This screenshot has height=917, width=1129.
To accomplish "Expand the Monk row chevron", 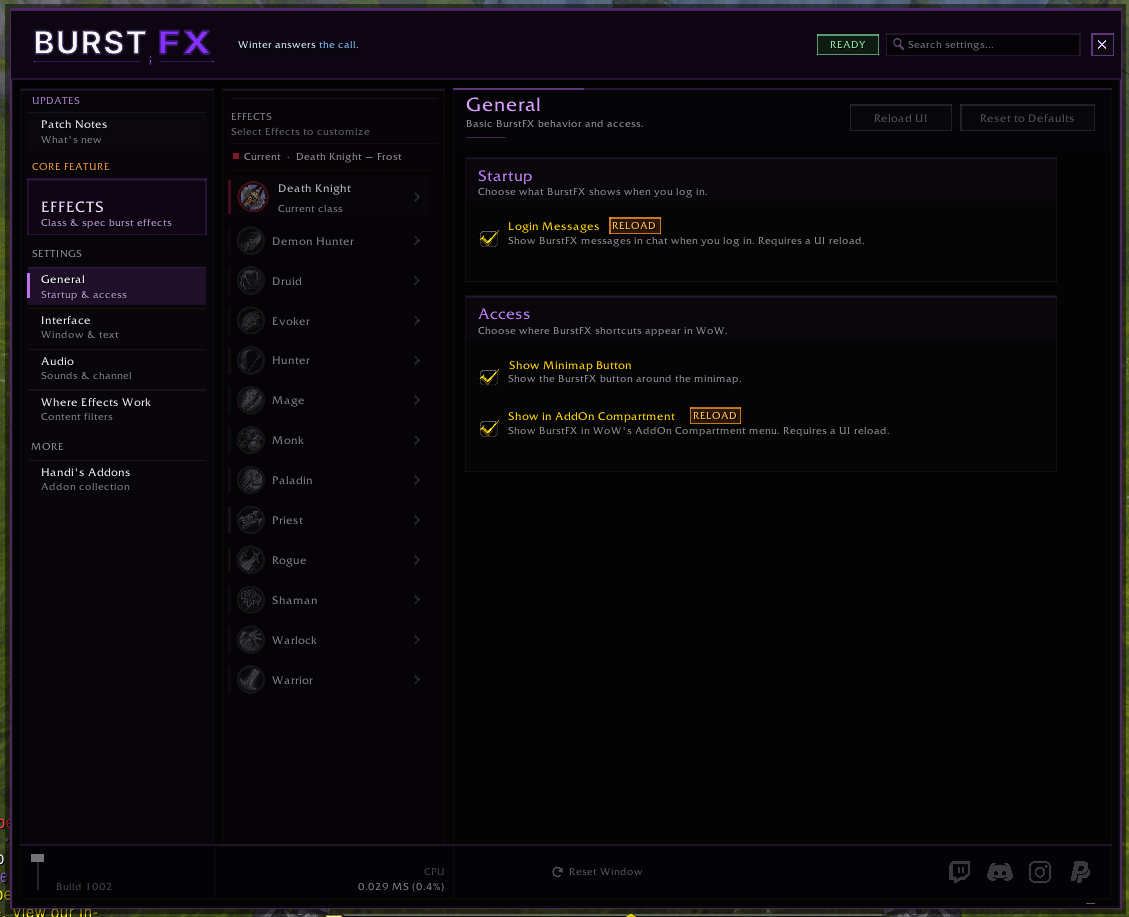I will point(417,441).
